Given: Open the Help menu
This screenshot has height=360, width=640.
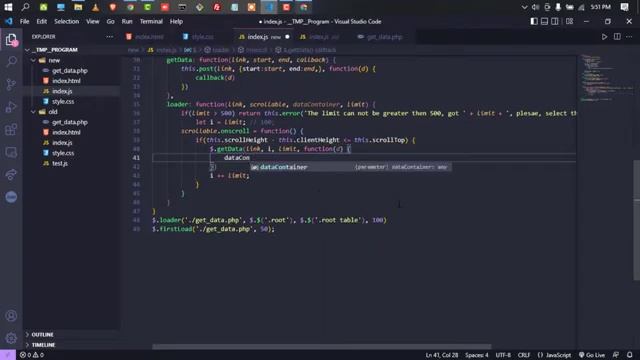Looking at the screenshot, I should pyautogui.click(x=176, y=21).
